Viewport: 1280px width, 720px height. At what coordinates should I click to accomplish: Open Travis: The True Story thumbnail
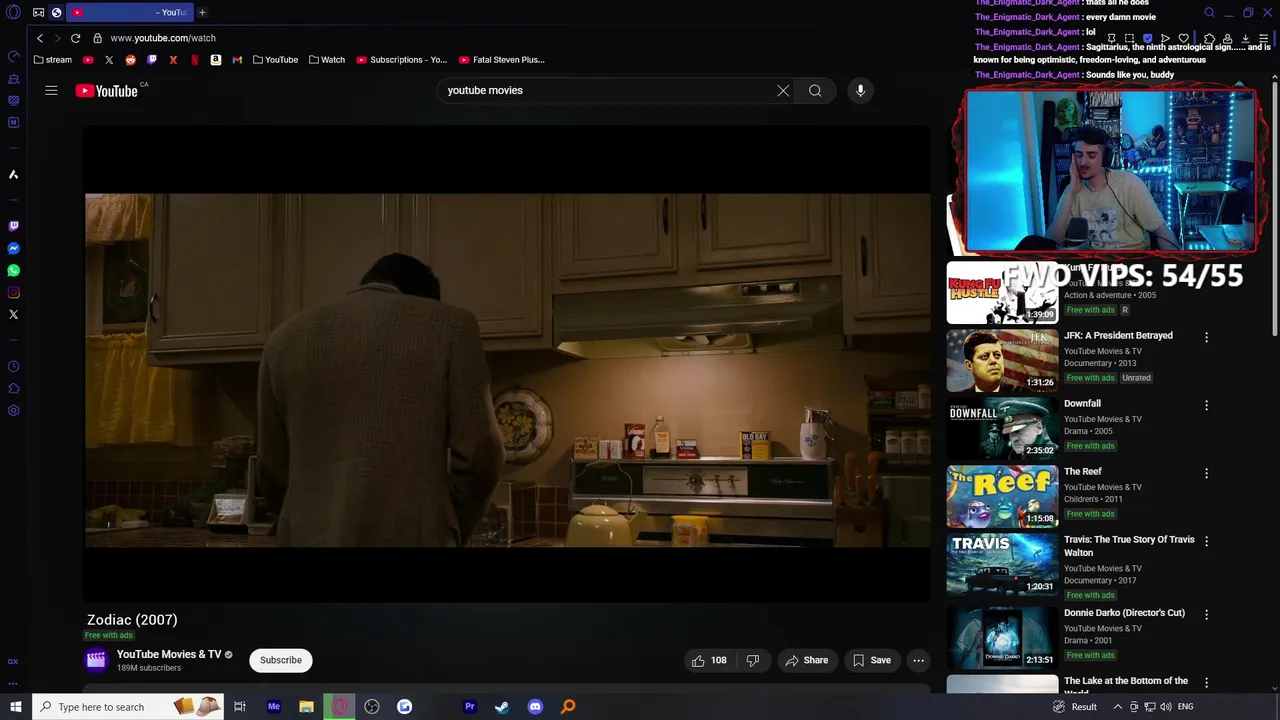1002,564
